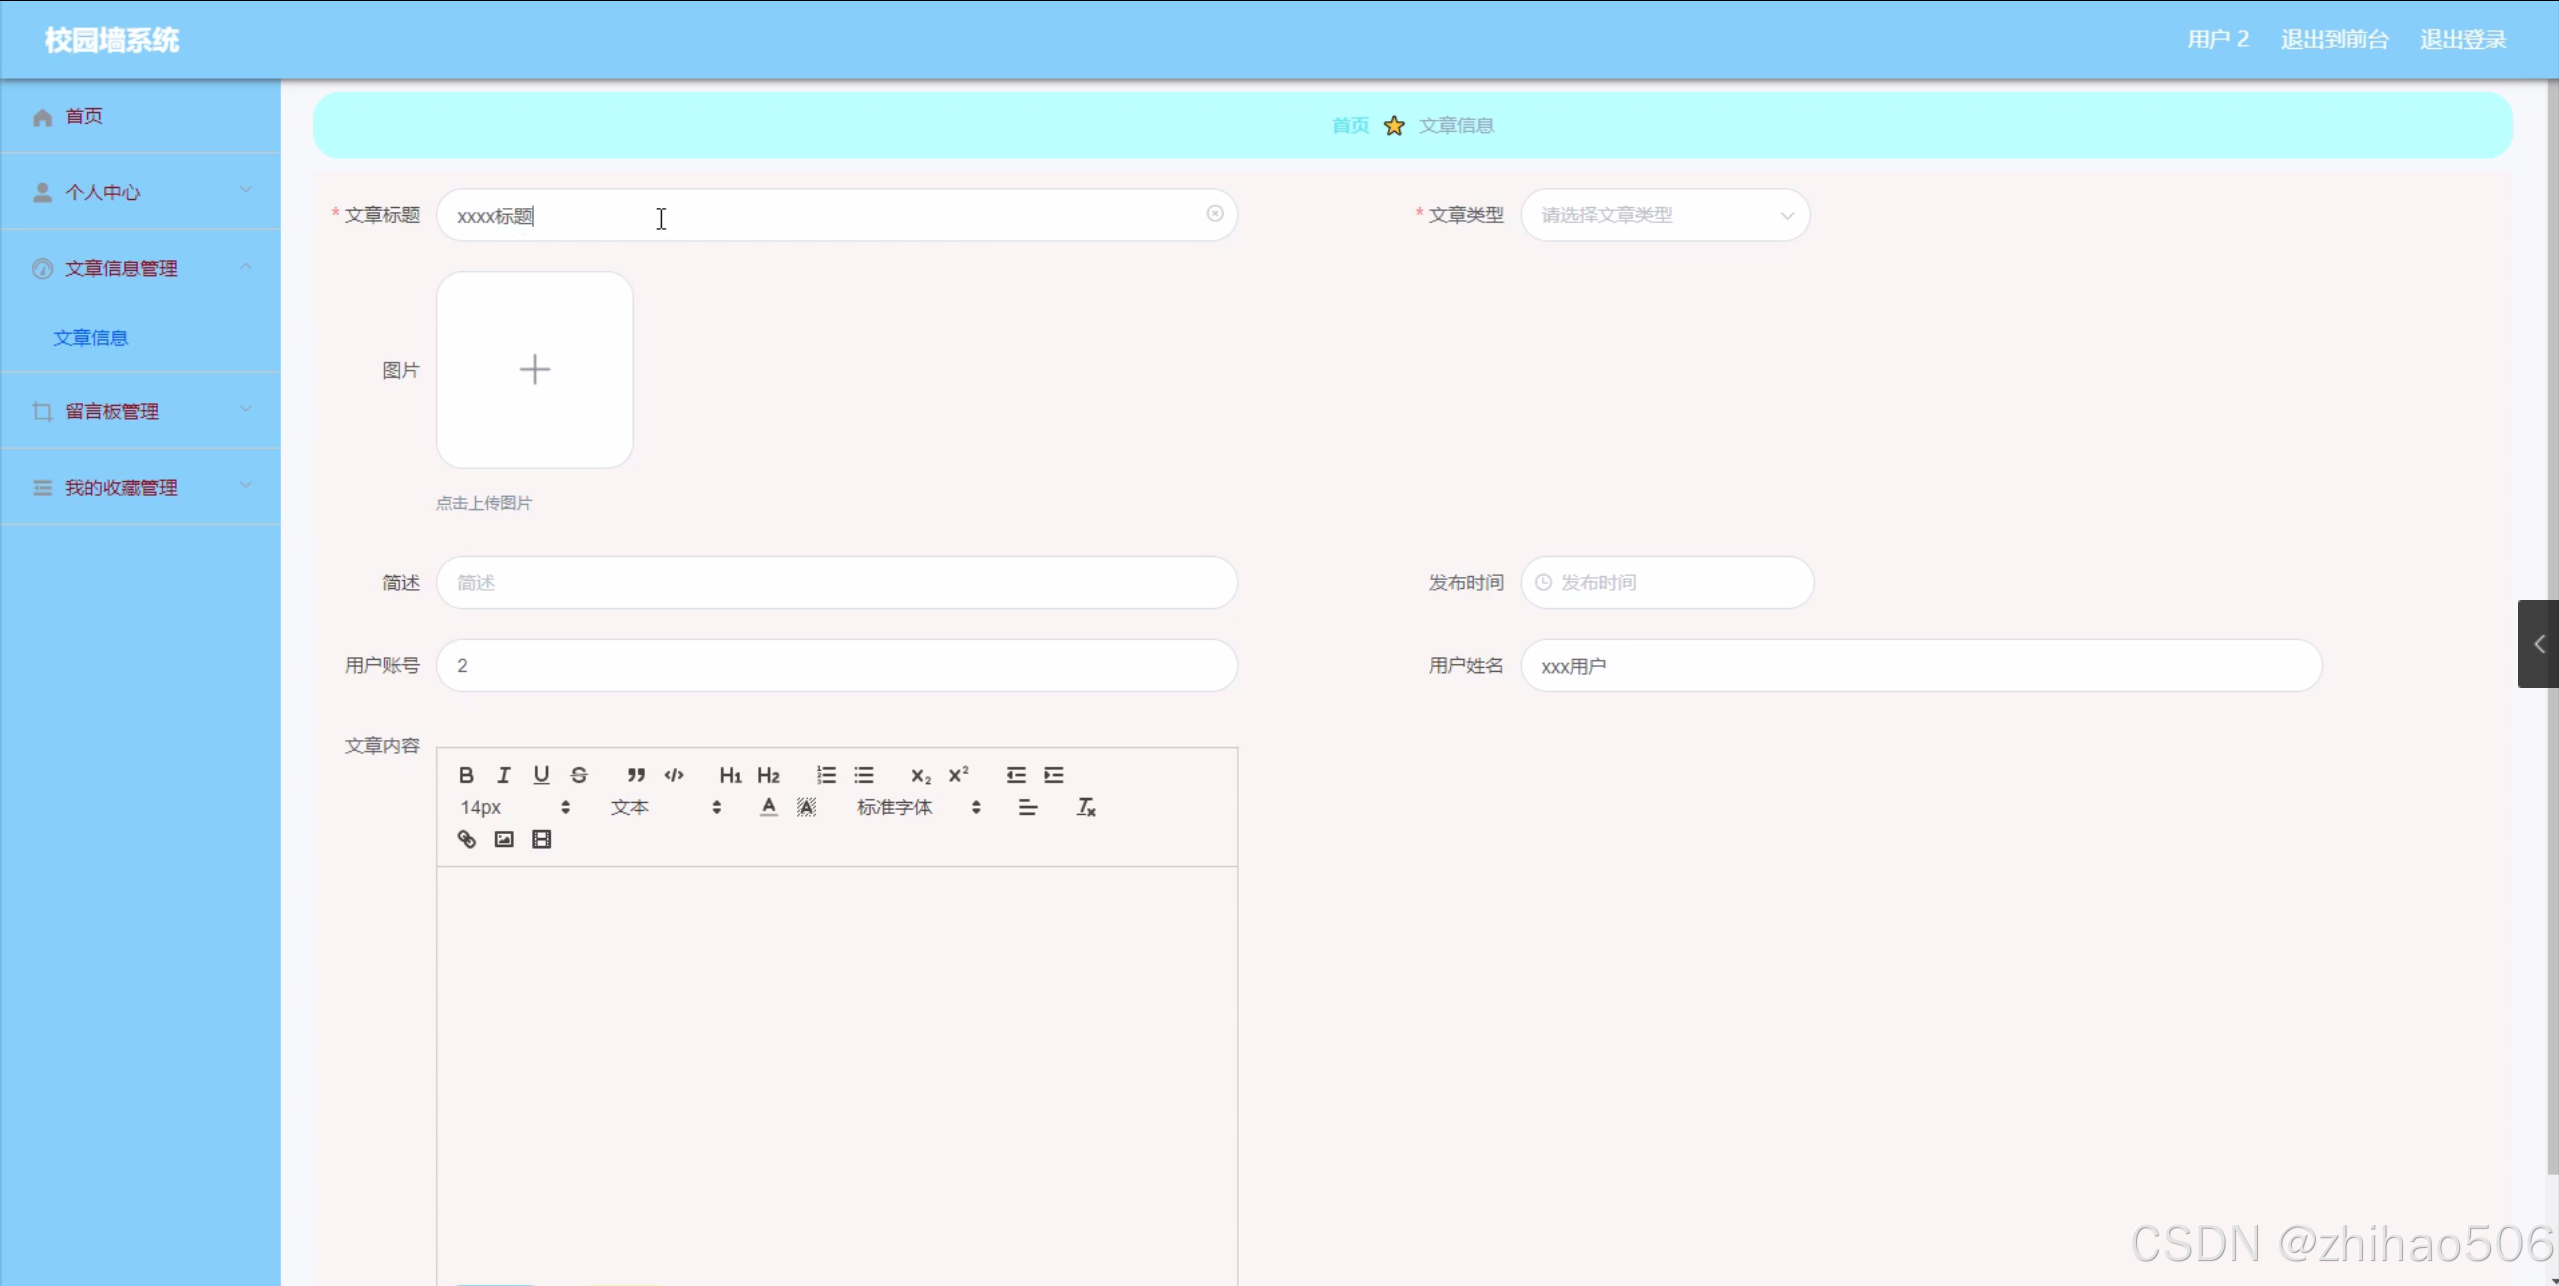Apply italic formatting in editor
Screen dimensions: 2559x1286
504,775
